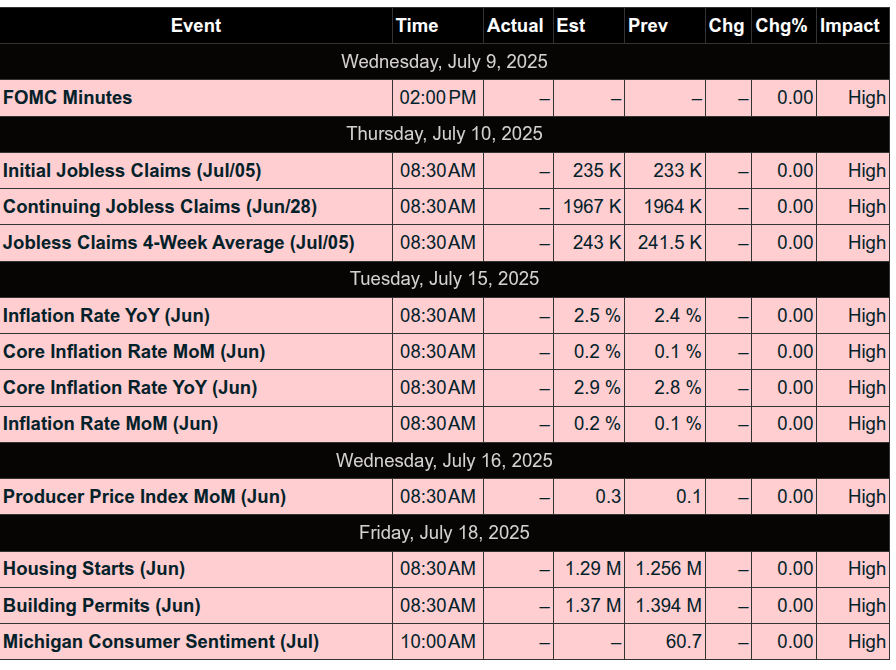This screenshot has height=670, width=896.
Task: Click the Chg% column header
Action: (781, 26)
